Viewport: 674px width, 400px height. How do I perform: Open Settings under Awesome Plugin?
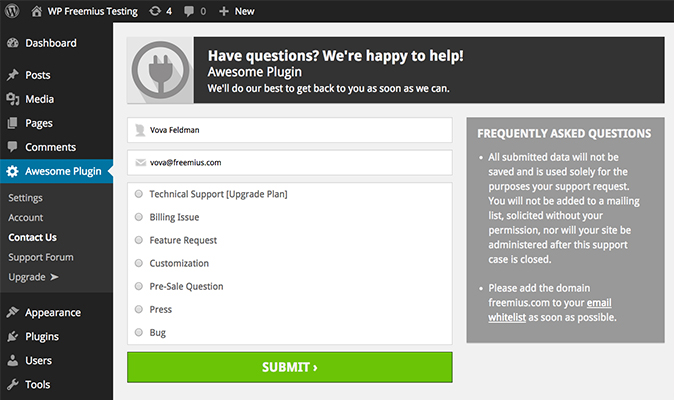pyautogui.click(x=25, y=198)
